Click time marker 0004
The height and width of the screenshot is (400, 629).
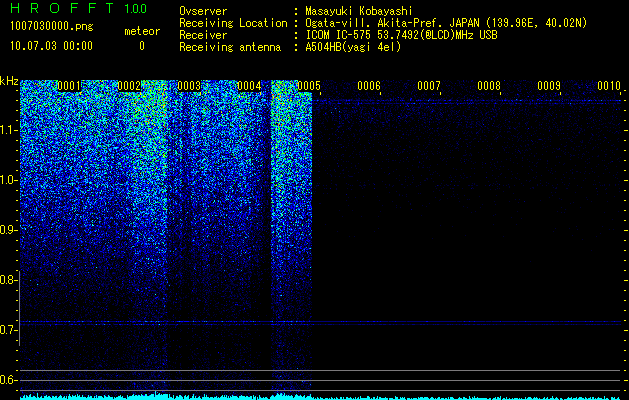[x=249, y=86]
